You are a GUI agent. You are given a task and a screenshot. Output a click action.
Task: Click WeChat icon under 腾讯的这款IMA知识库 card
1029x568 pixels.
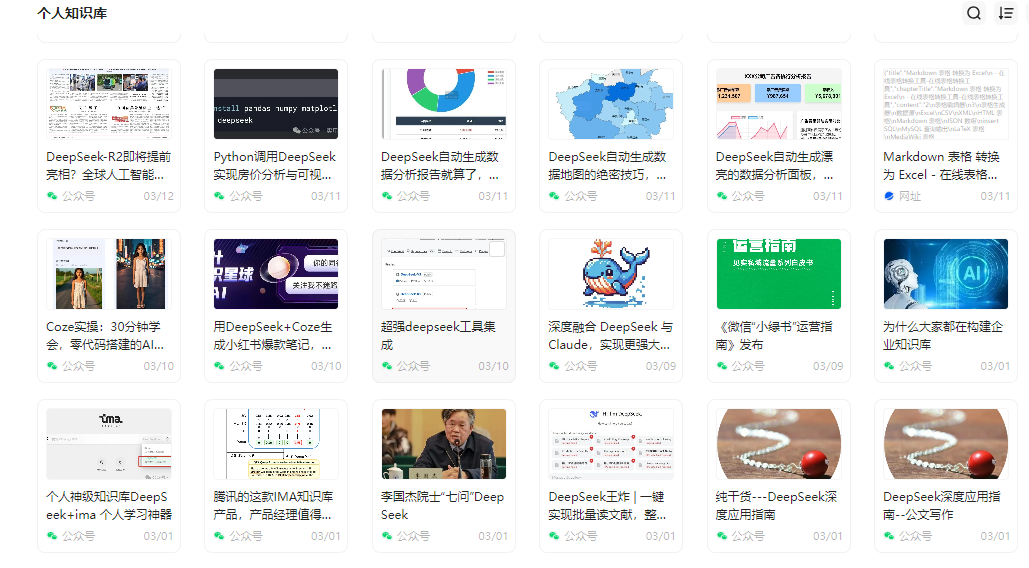point(219,535)
